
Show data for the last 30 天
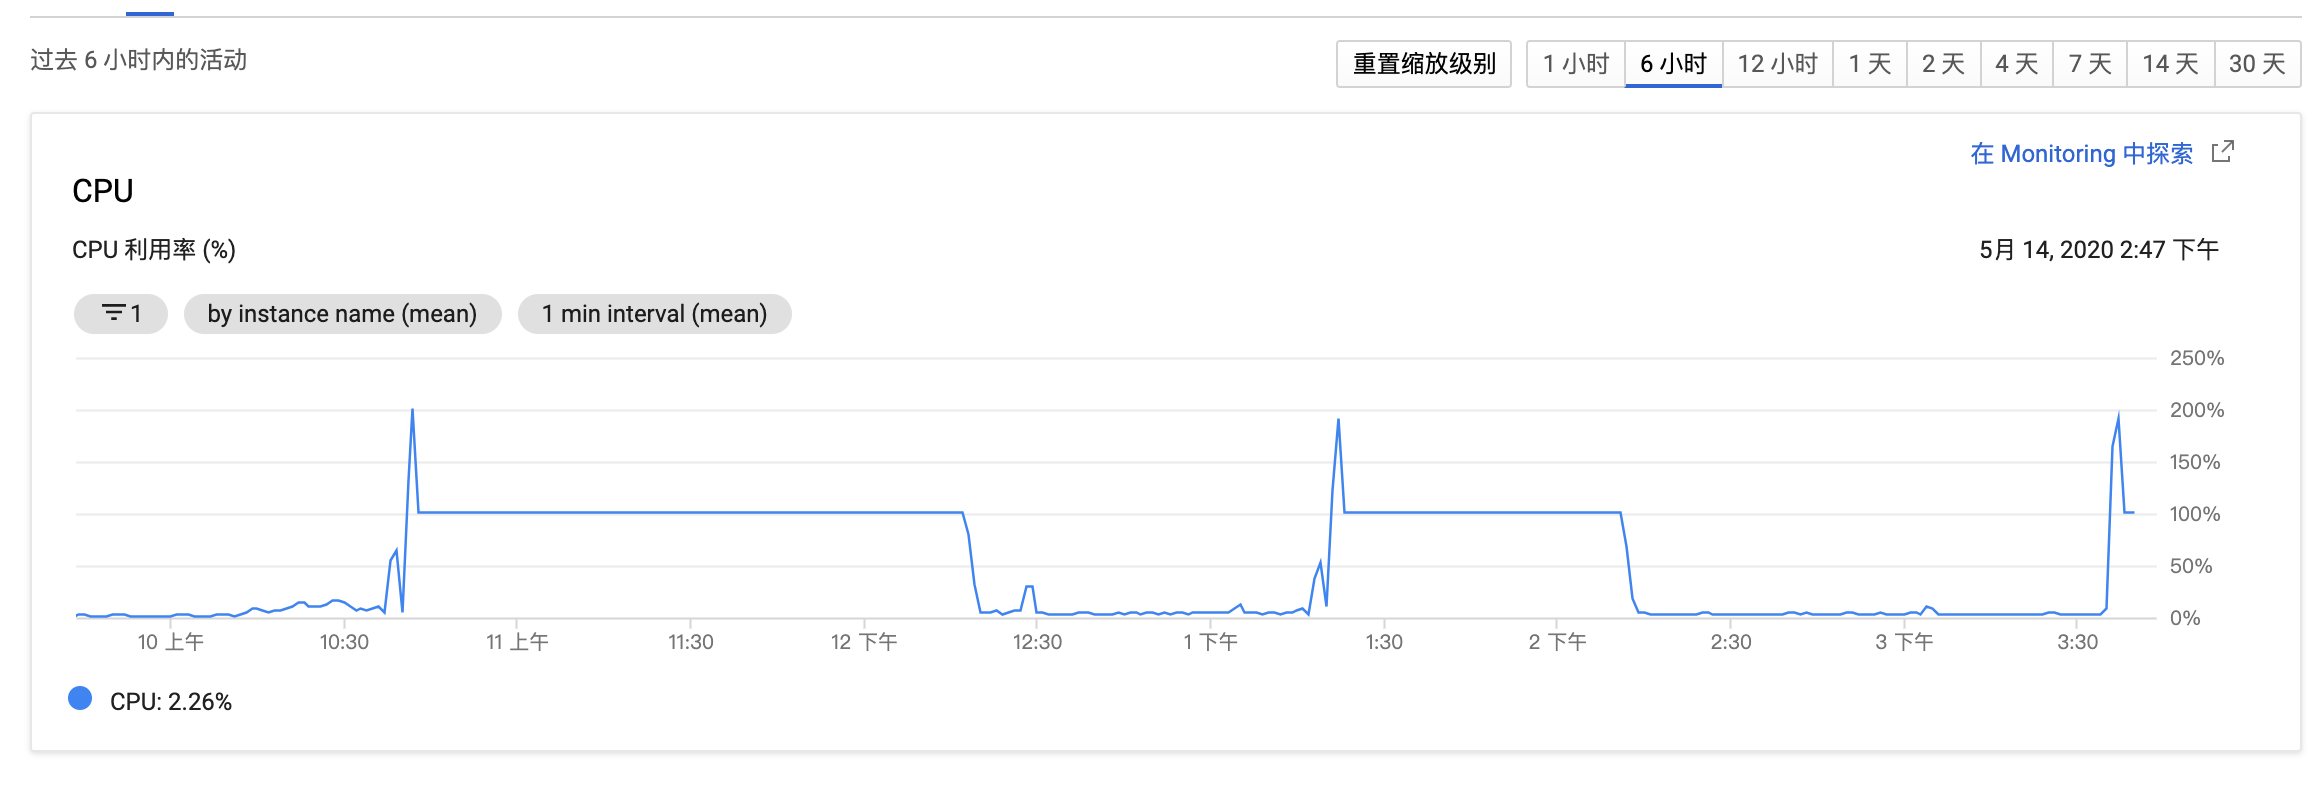[x=2256, y=62]
